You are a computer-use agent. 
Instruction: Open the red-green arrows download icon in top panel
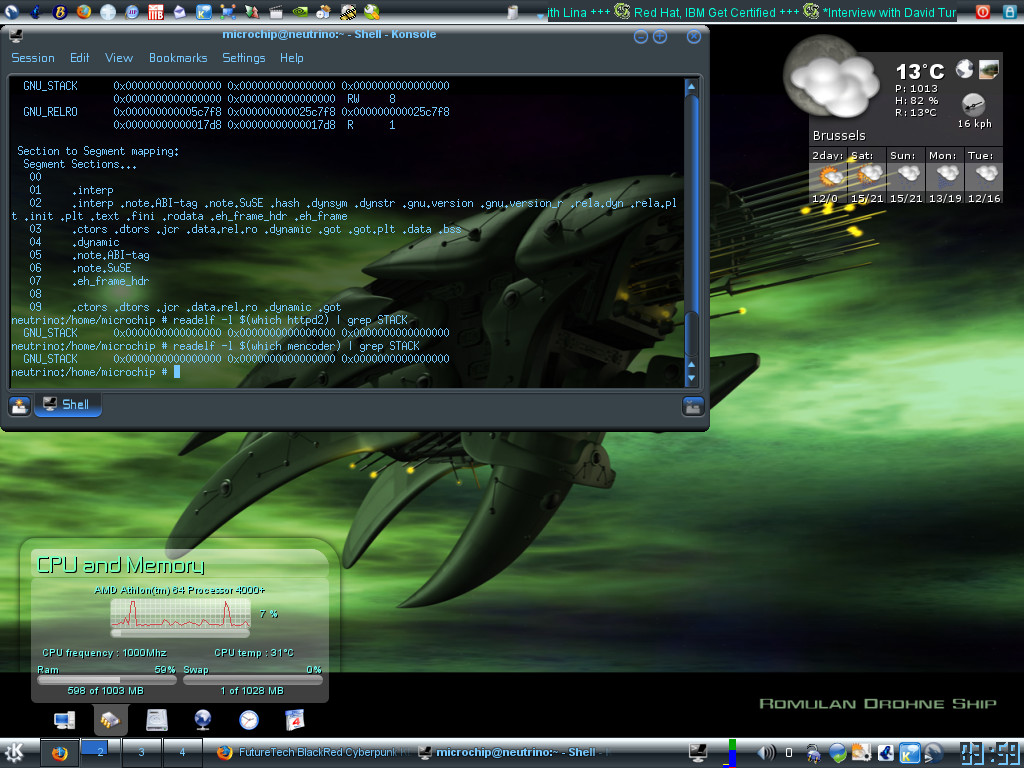252,11
